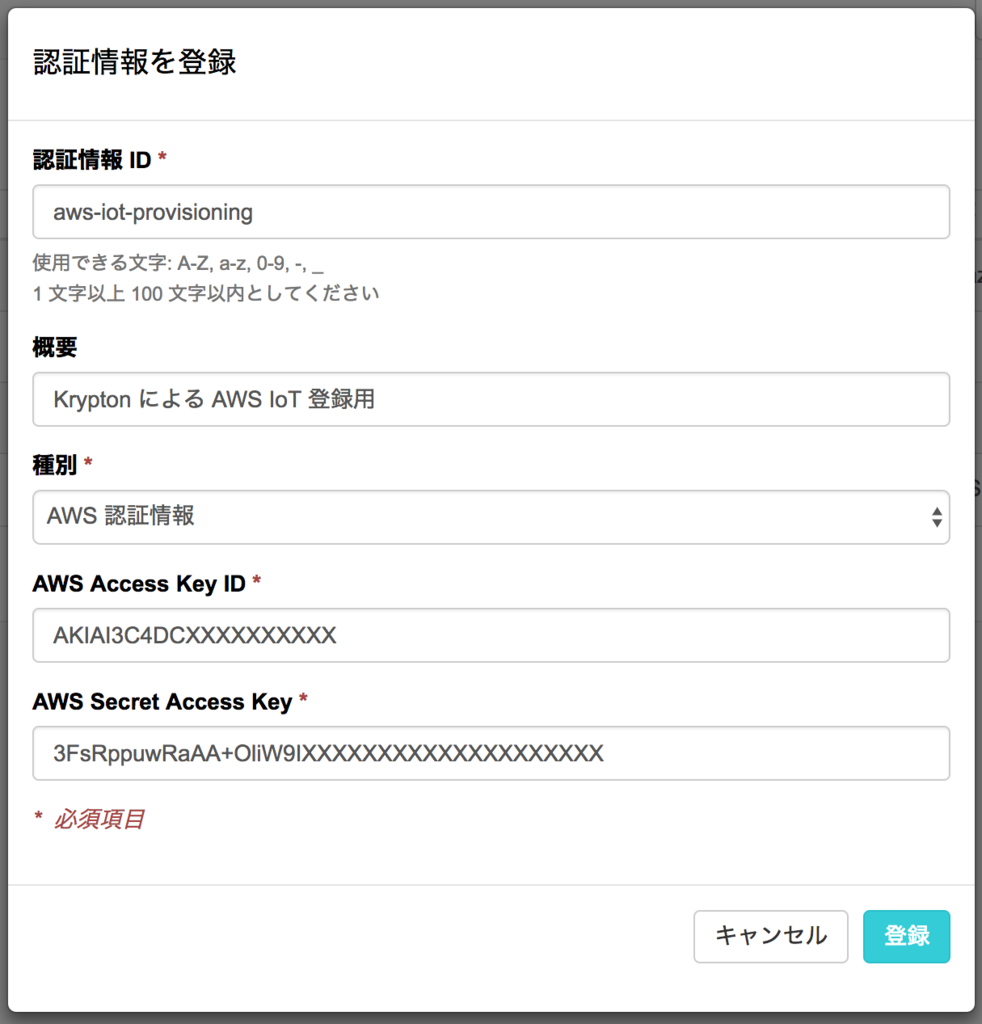Image resolution: width=982 pixels, height=1024 pixels.
Task: Click the AWS Secret Access Key label
Action: [162, 701]
